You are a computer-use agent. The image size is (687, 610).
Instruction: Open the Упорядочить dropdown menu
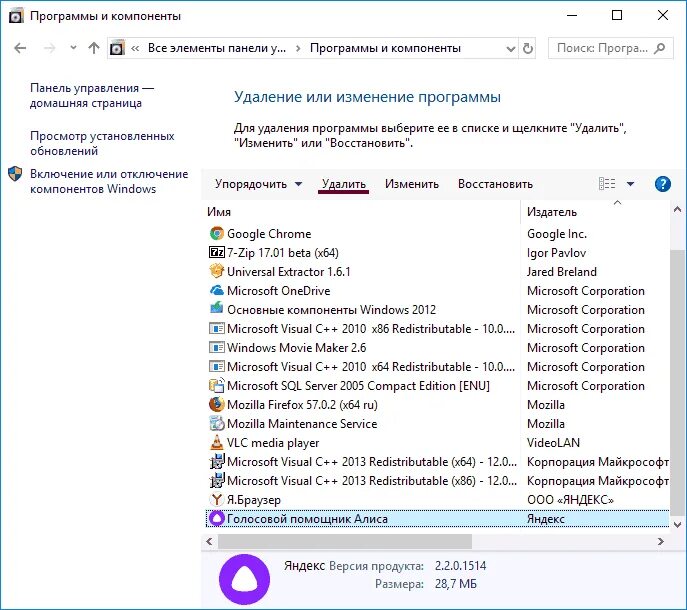tap(259, 184)
